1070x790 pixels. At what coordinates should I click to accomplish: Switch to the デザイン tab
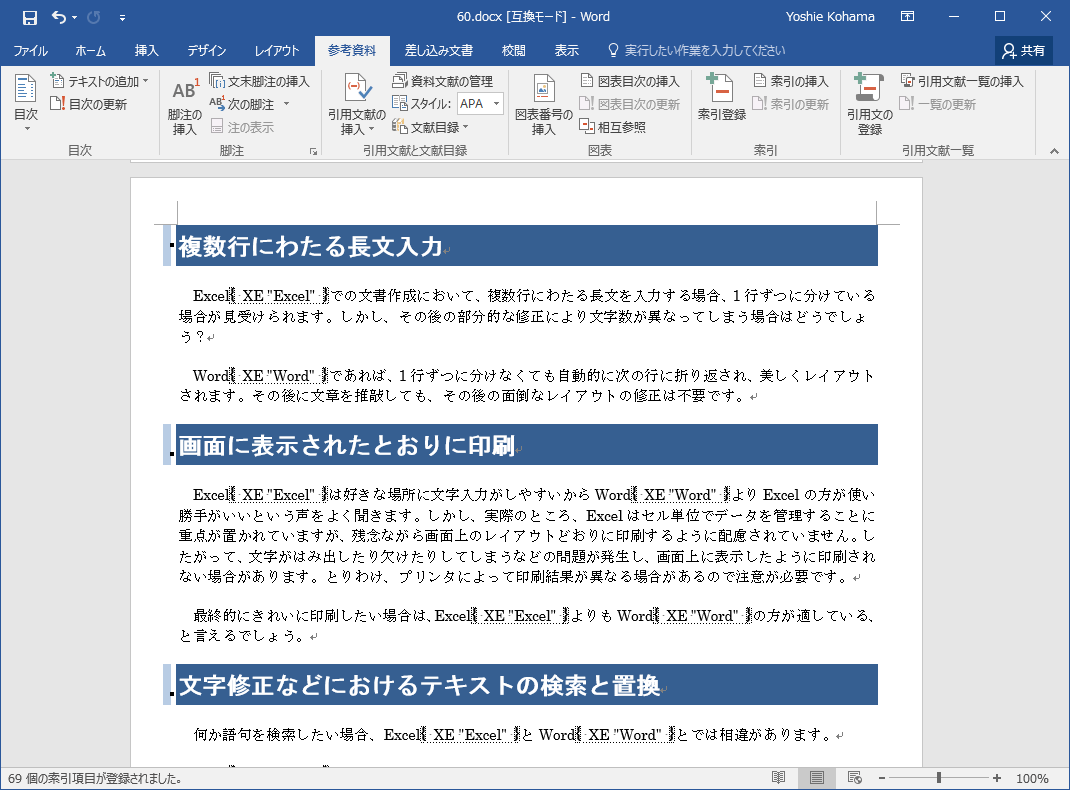click(x=207, y=50)
